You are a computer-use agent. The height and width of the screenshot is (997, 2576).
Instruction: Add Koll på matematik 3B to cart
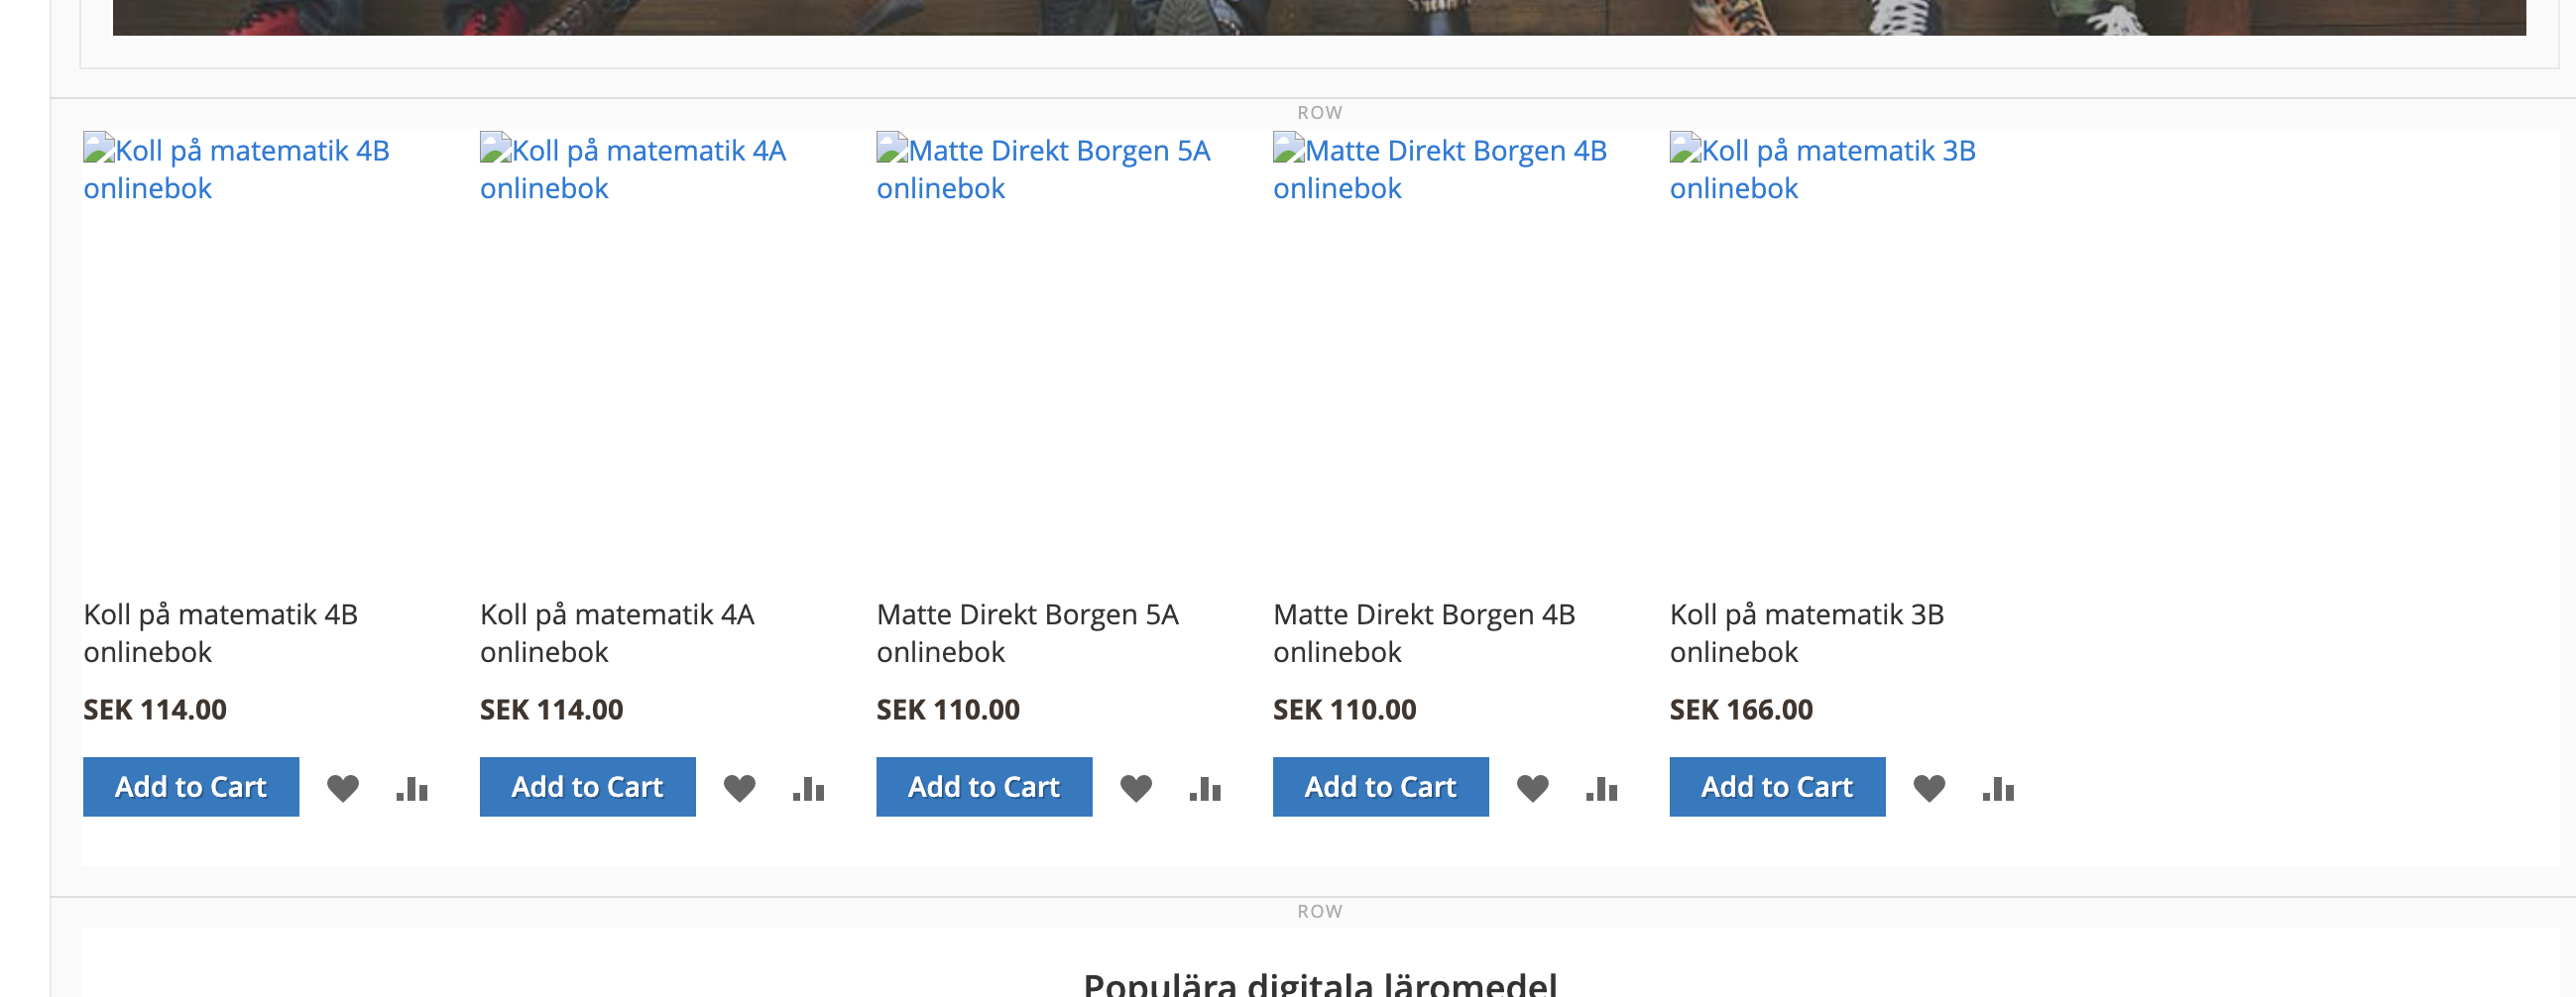pyautogui.click(x=1777, y=787)
